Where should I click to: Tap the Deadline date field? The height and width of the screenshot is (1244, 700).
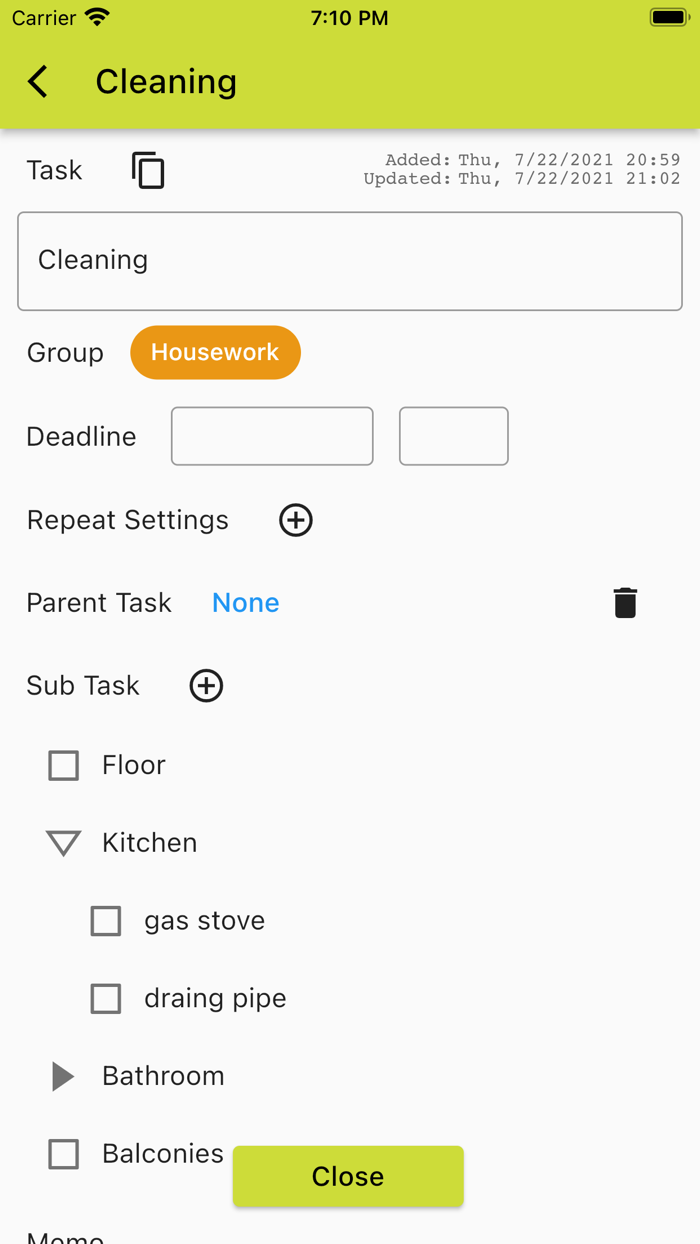[x=271, y=436]
